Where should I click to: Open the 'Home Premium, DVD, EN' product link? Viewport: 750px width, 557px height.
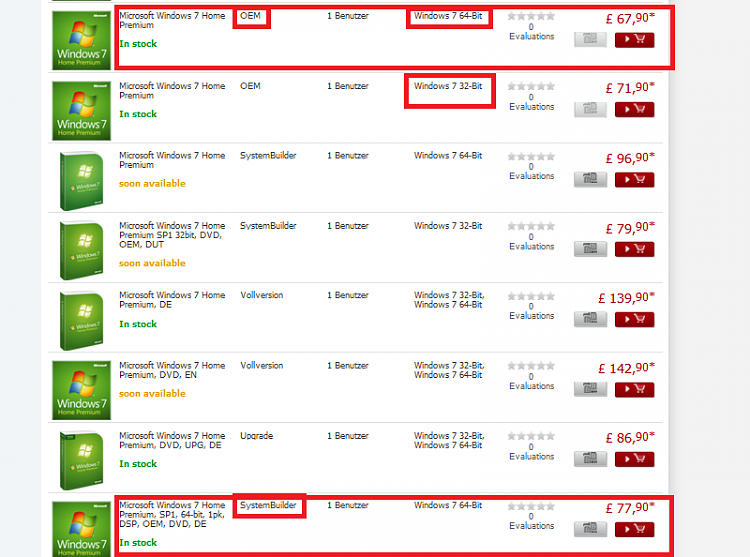click(x=172, y=370)
